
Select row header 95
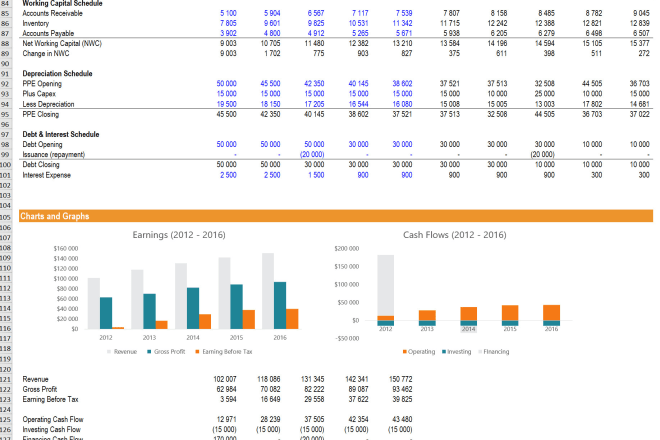[6, 115]
